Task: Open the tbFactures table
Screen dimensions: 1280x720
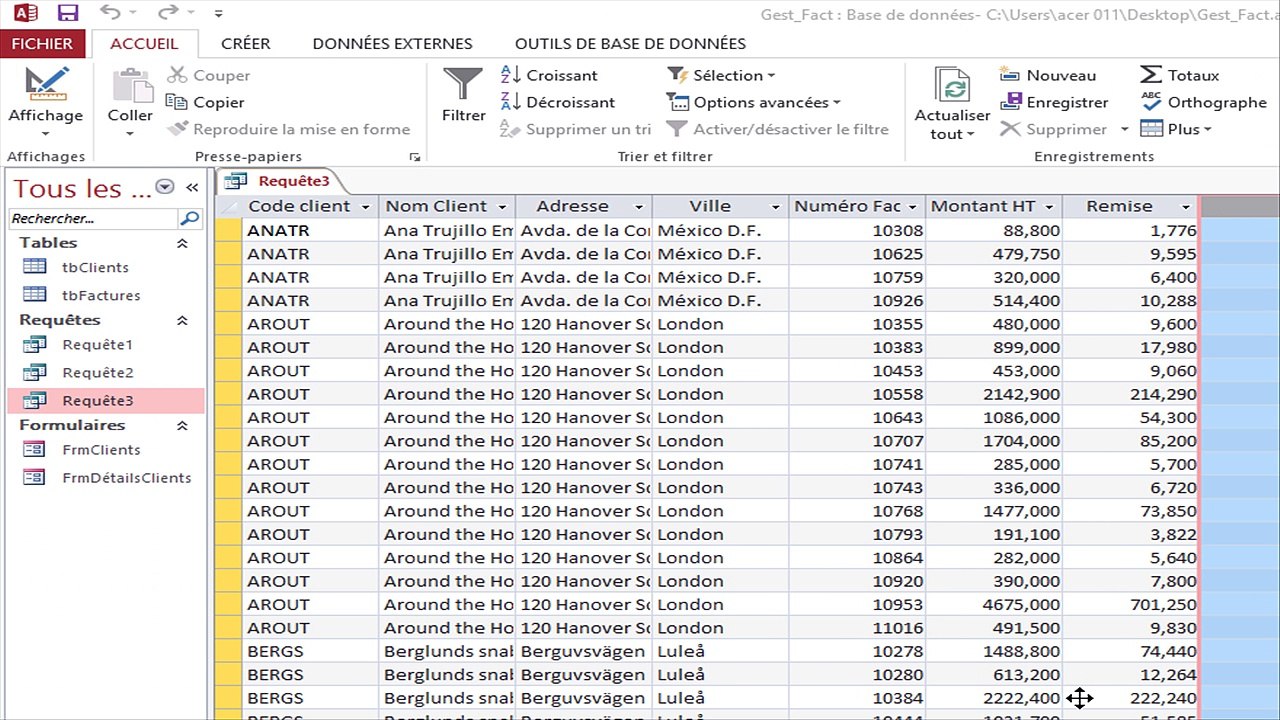Action: click(101, 295)
